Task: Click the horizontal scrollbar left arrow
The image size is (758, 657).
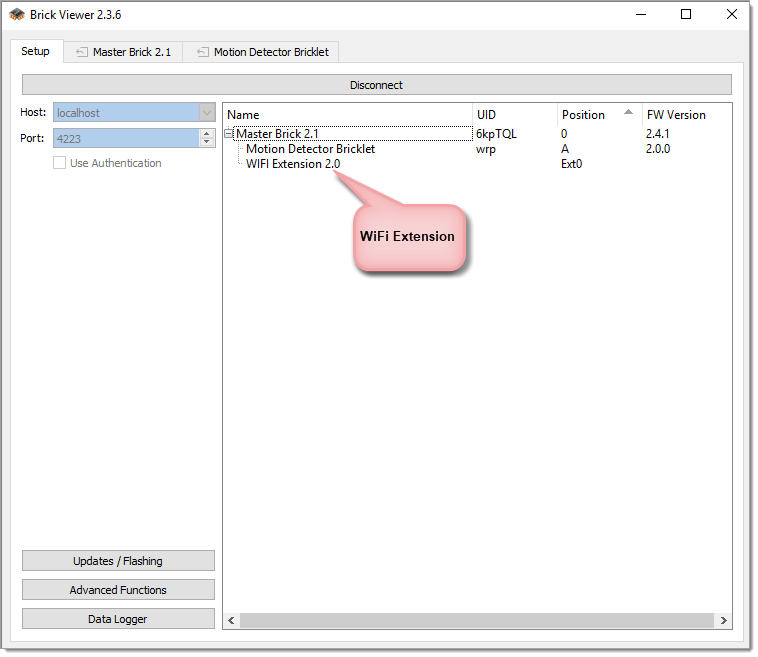Action: [232, 621]
